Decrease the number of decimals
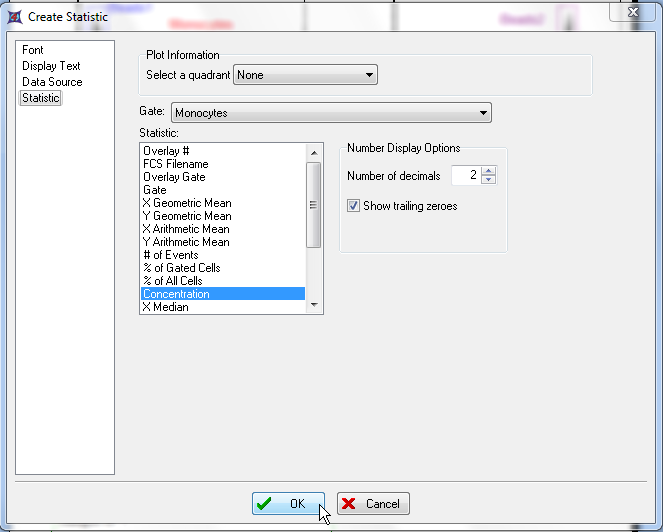The height and width of the screenshot is (532, 663). [x=489, y=180]
